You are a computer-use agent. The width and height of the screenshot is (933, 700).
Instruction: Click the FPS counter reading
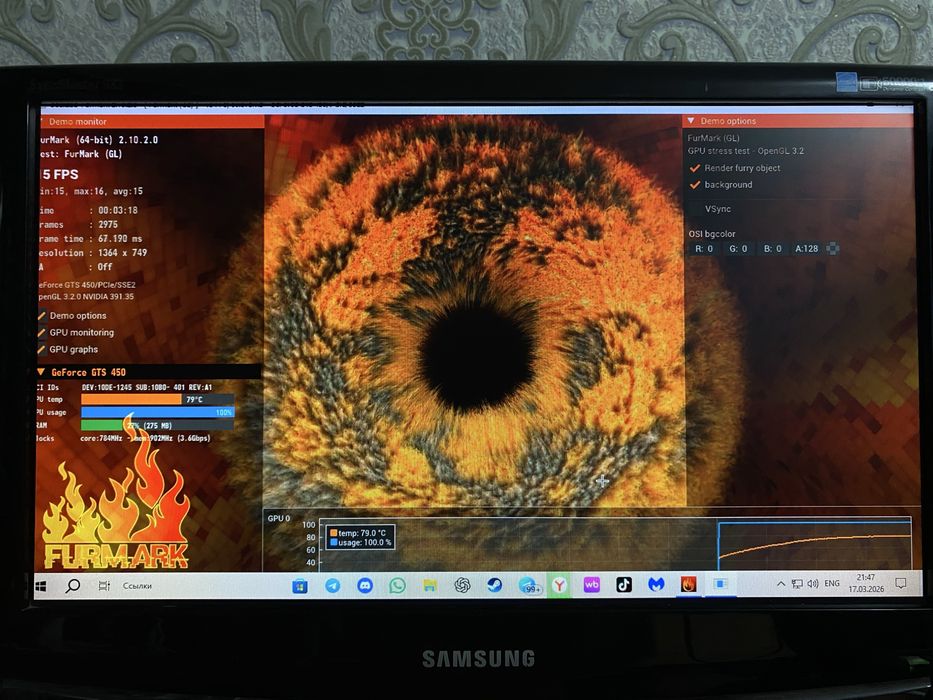click(60, 174)
